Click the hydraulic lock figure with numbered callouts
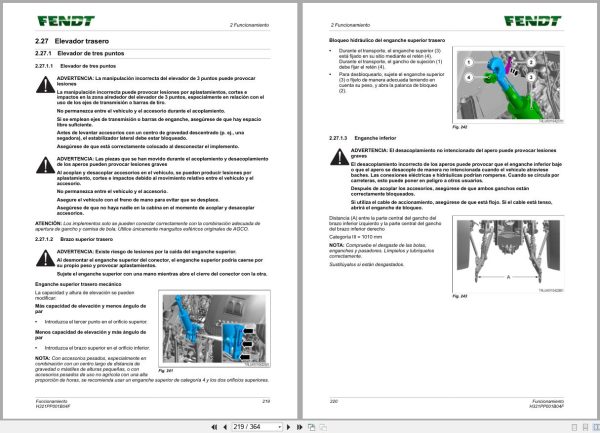 point(508,85)
